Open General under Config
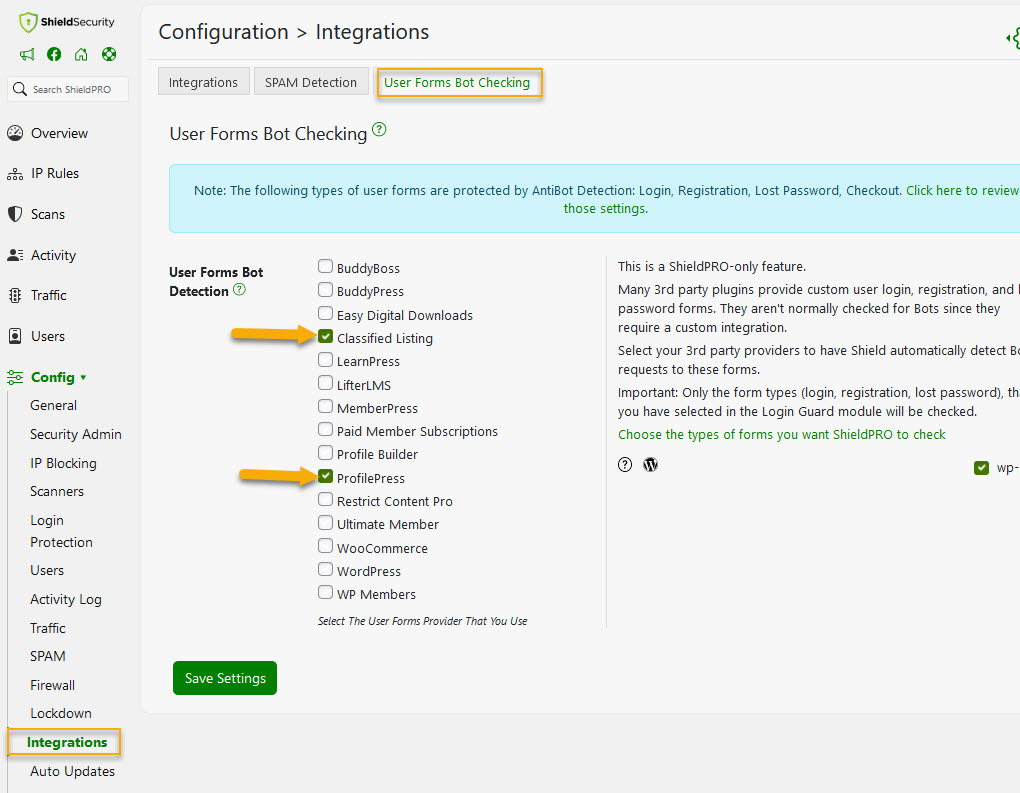The height and width of the screenshot is (793, 1020). [x=53, y=405]
